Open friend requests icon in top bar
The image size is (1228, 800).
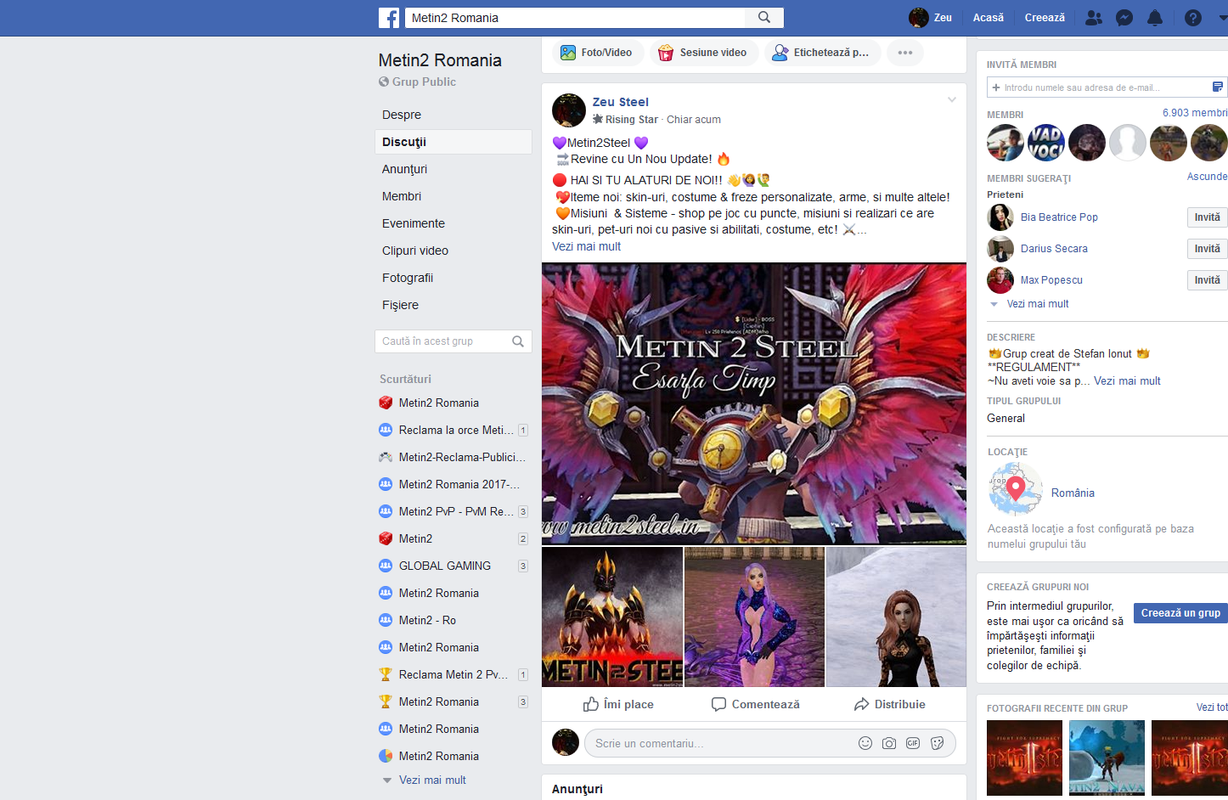1094,18
